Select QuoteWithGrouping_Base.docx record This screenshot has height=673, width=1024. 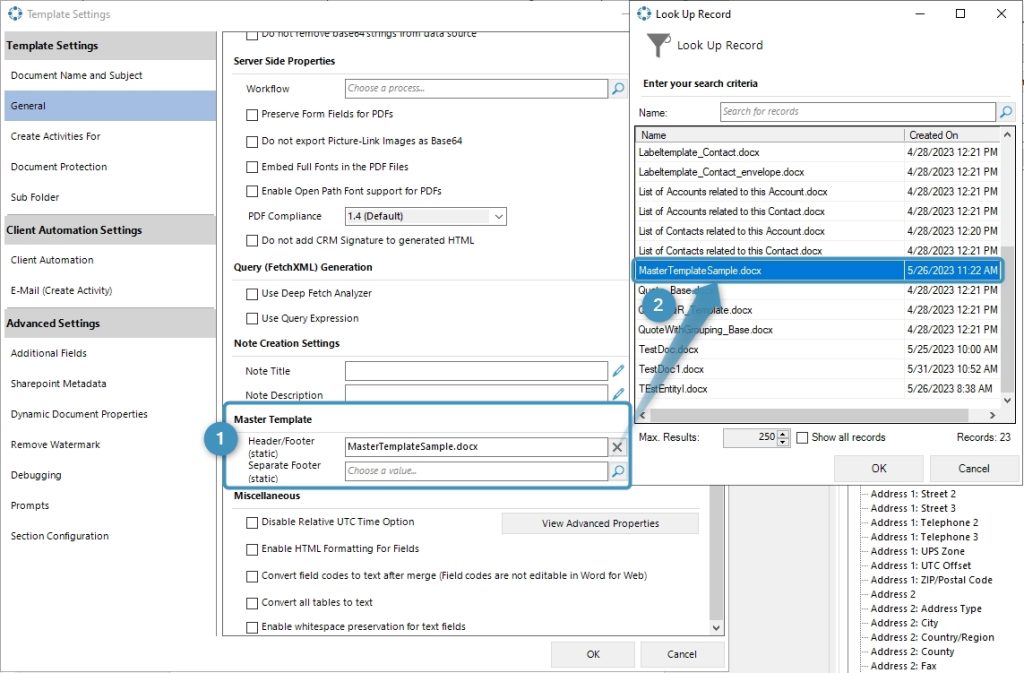(x=818, y=330)
